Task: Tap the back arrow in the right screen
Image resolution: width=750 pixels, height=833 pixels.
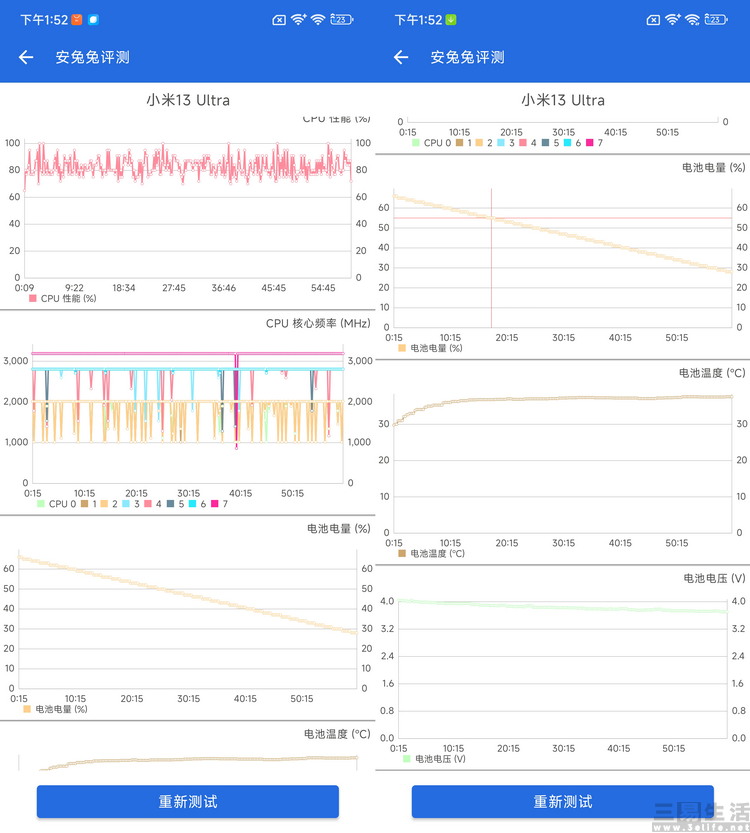Action: [x=401, y=57]
